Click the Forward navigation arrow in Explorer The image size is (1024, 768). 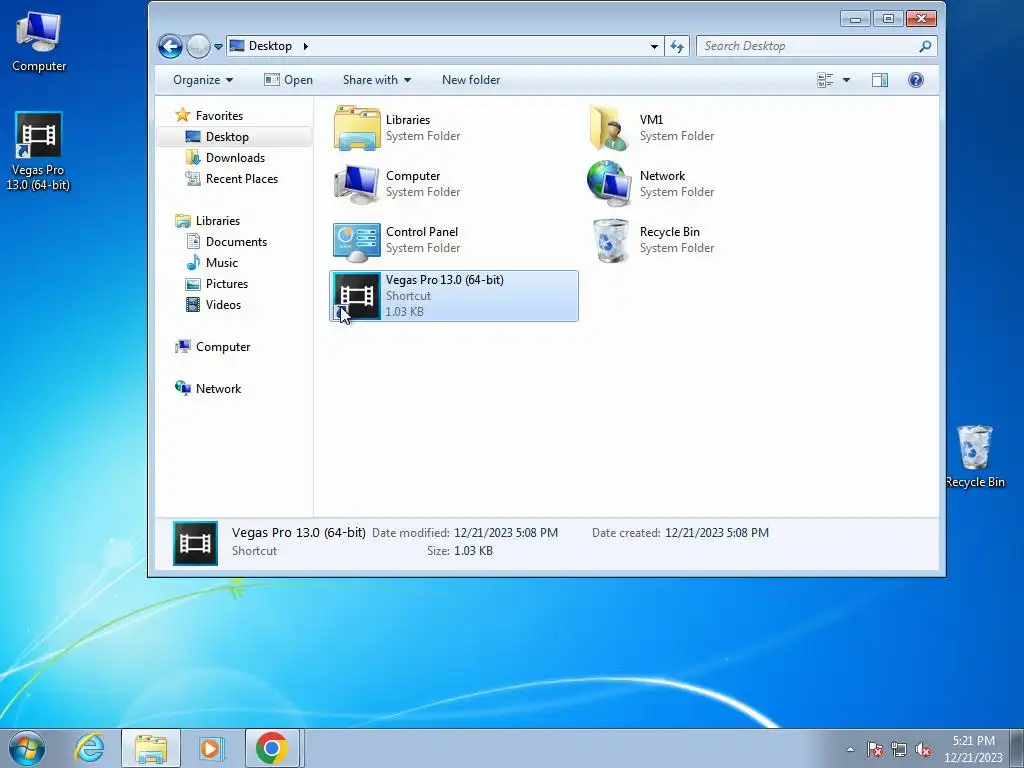[198, 46]
